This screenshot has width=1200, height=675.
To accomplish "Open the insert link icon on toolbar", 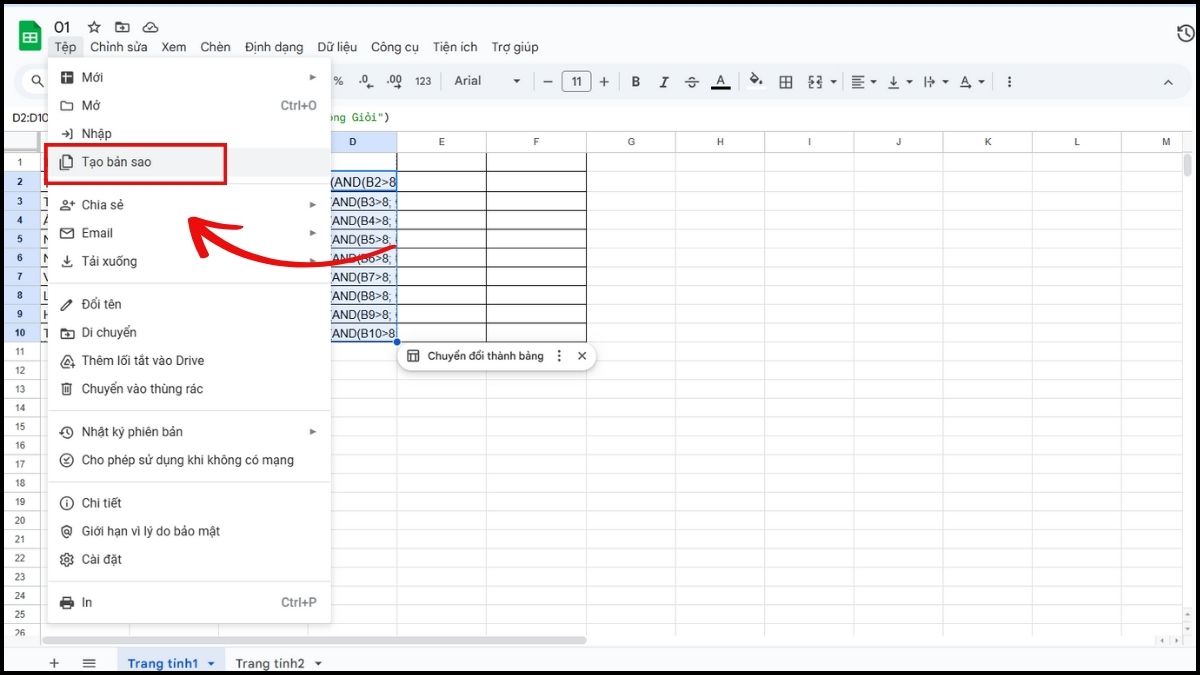I will (1009, 81).
